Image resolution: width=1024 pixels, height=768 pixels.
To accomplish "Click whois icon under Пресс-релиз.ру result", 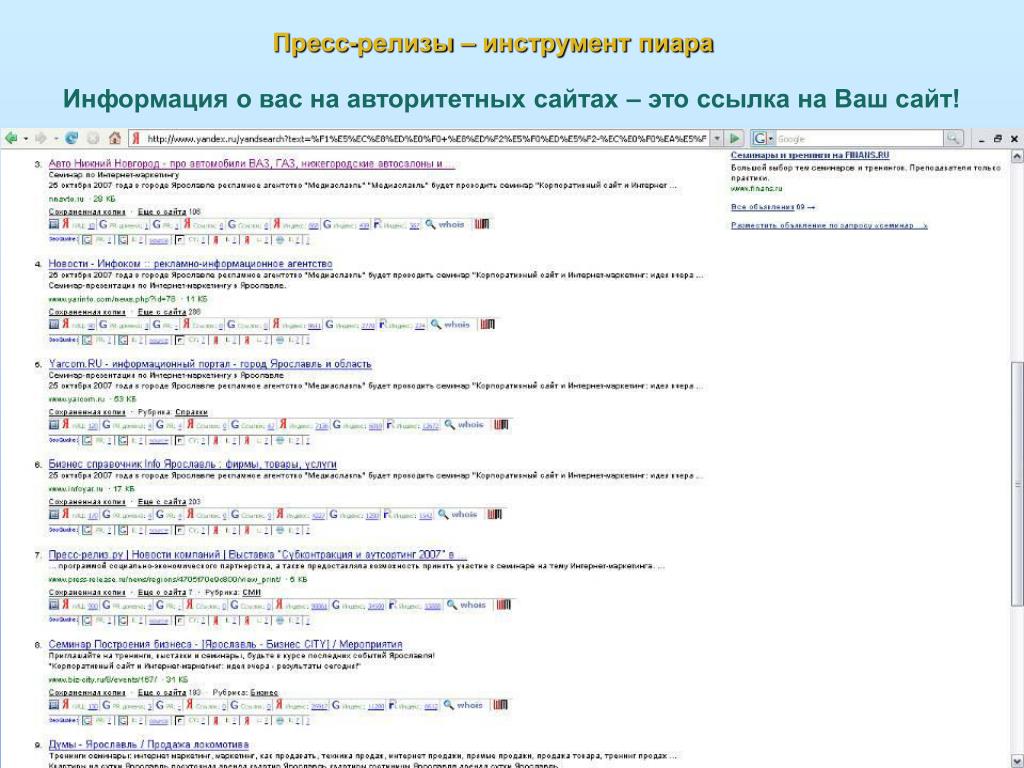I will coord(466,605).
